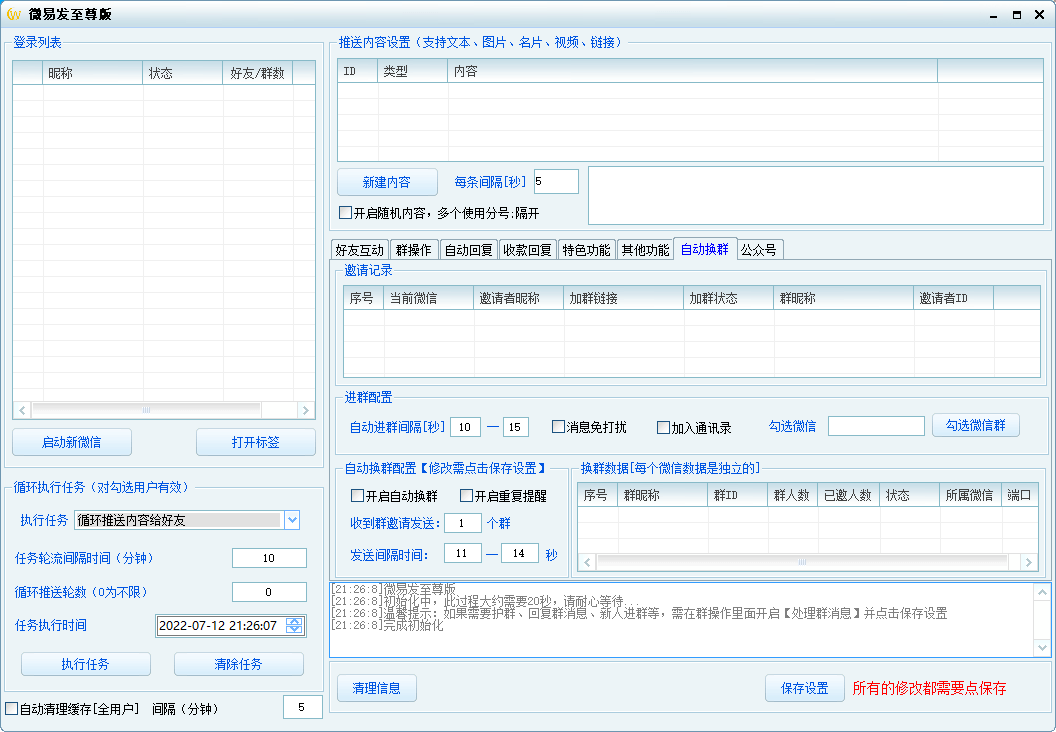Enable the 消息免打扰 checkbox
This screenshot has height=732, width=1056.
pyautogui.click(x=558, y=427)
